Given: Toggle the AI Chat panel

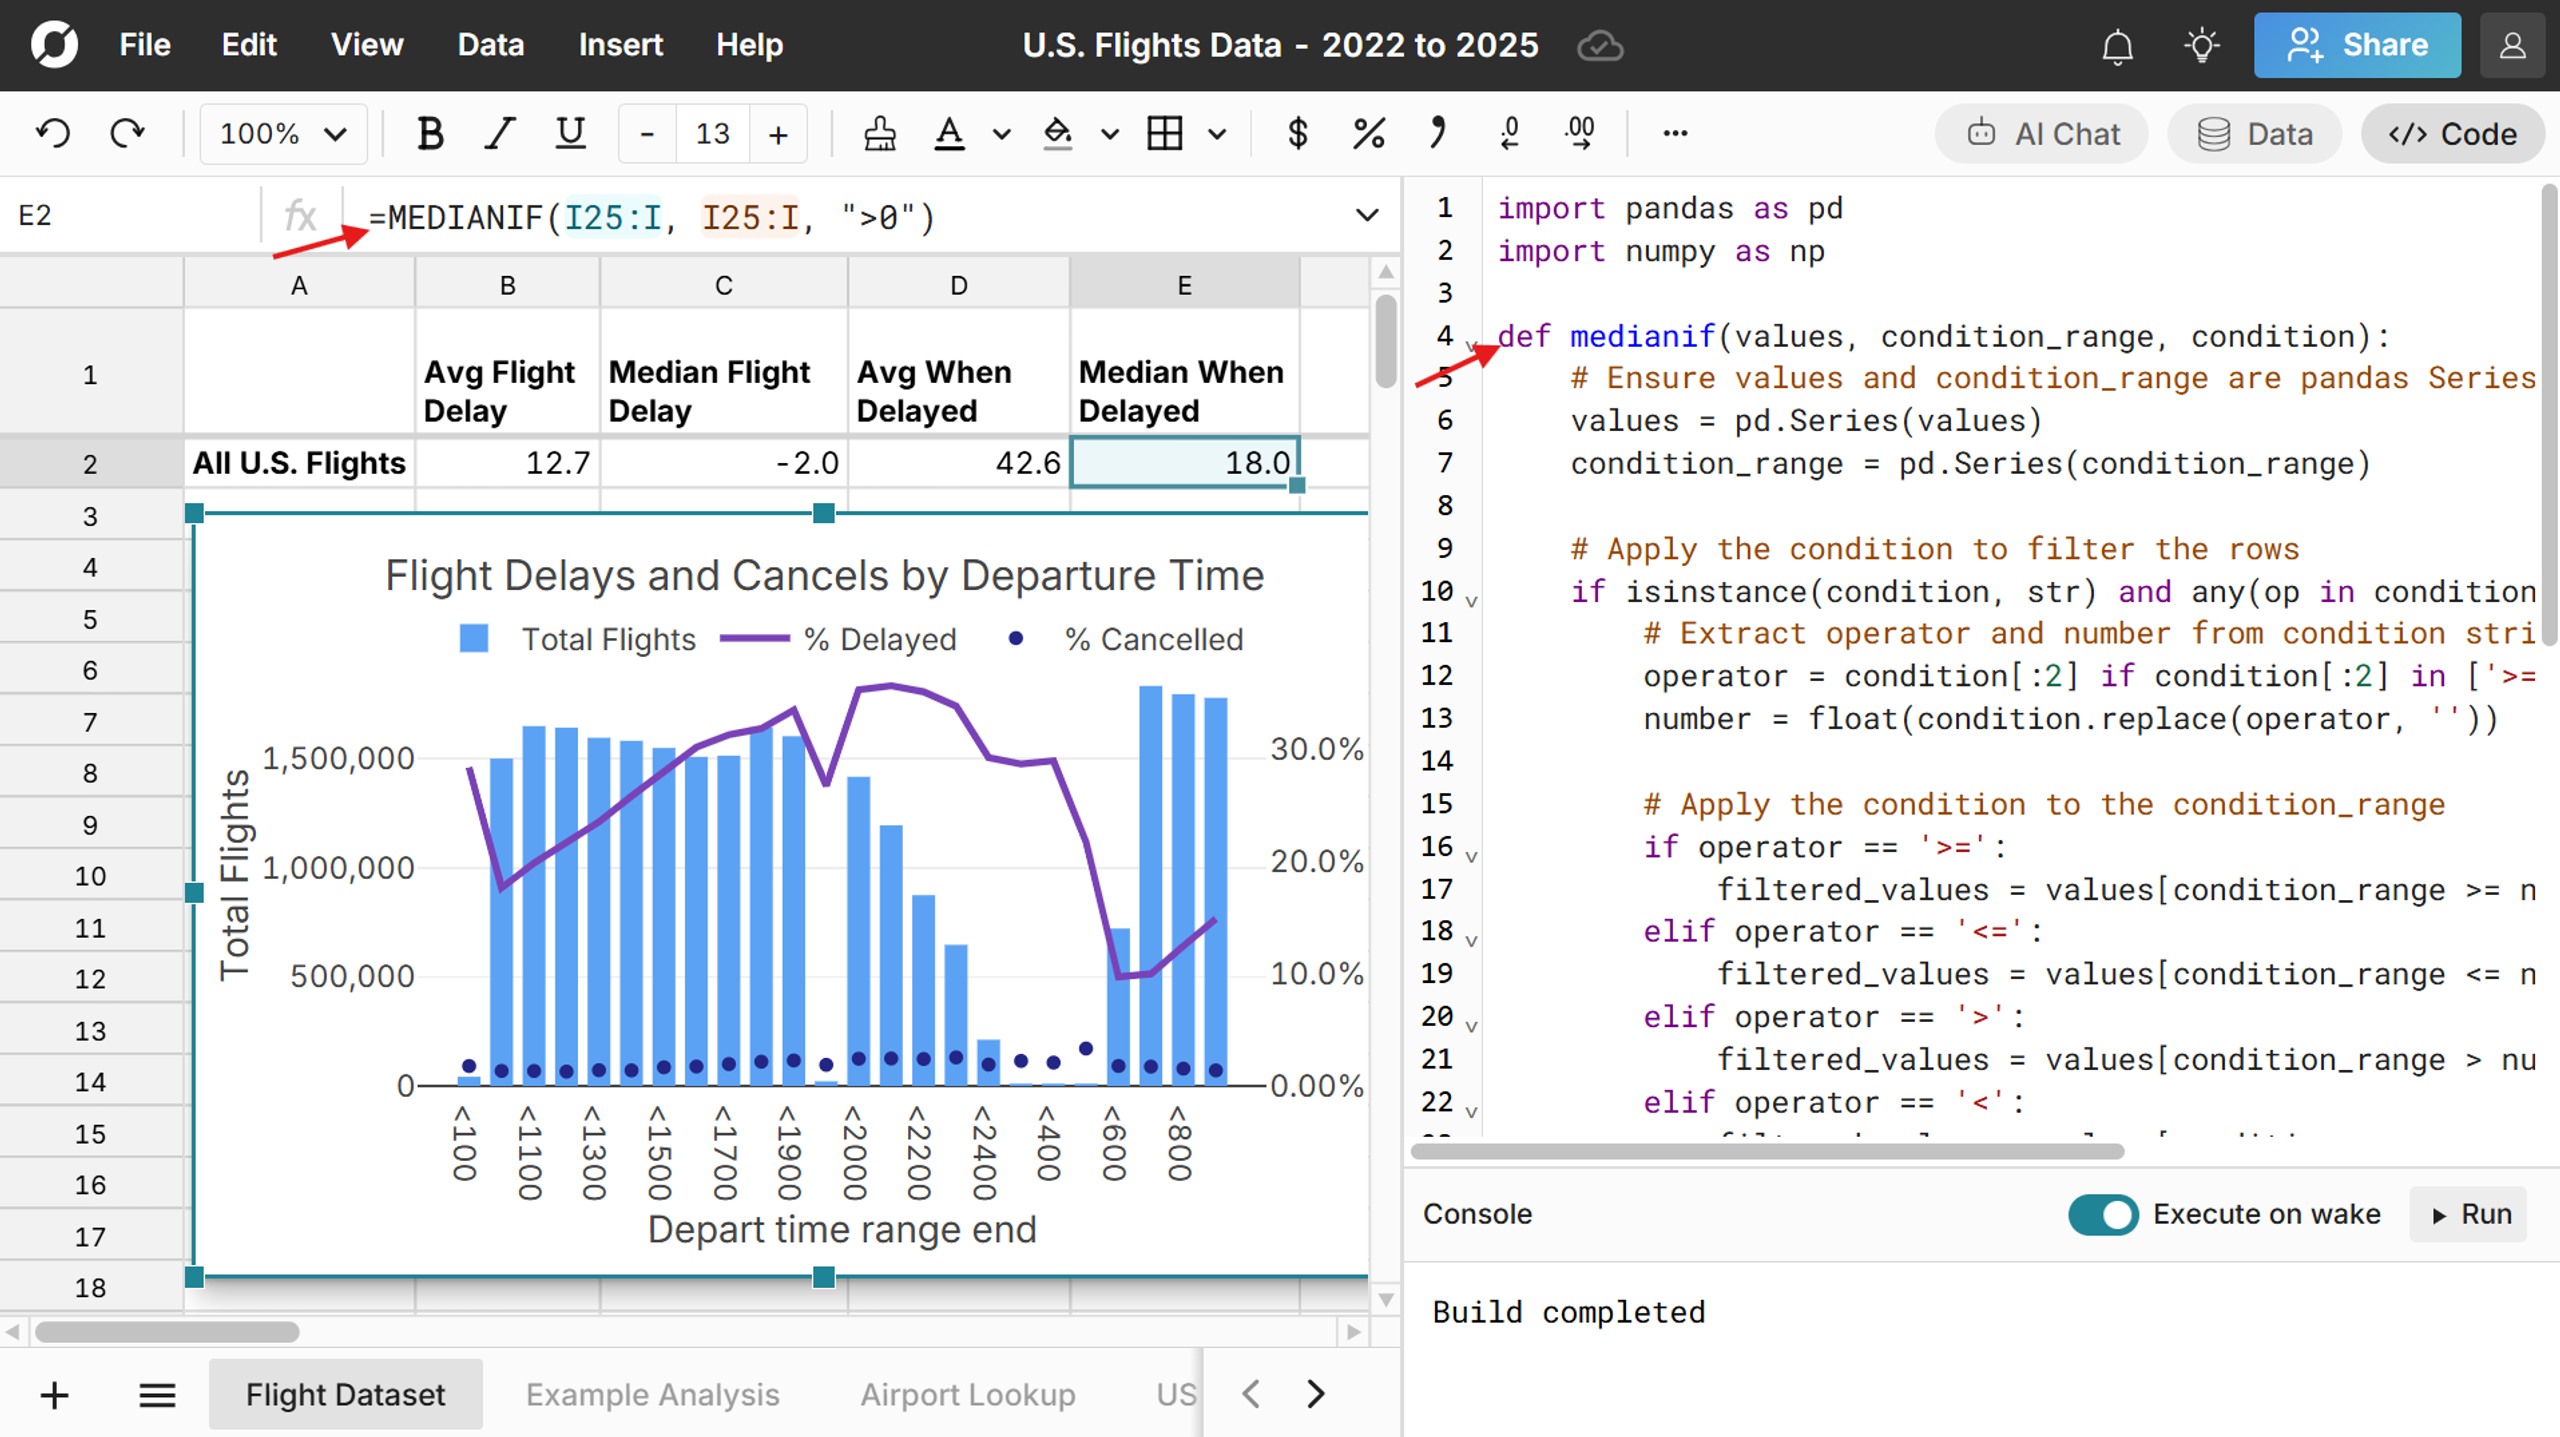Looking at the screenshot, I should click(2042, 134).
